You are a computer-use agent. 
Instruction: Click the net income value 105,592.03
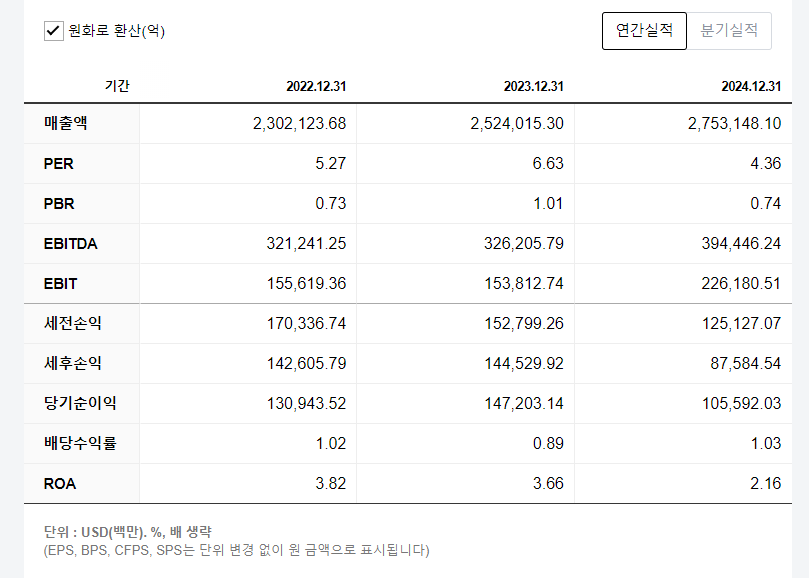coord(741,404)
